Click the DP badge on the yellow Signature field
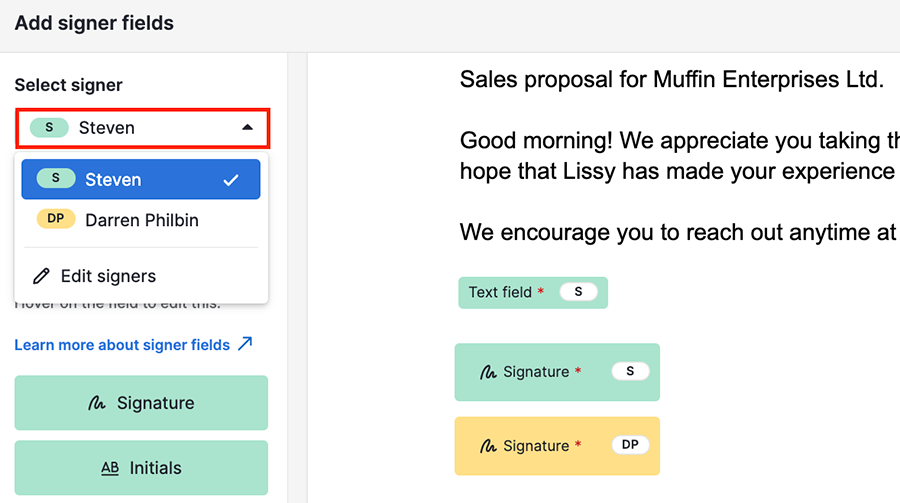 [x=630, y=444]
